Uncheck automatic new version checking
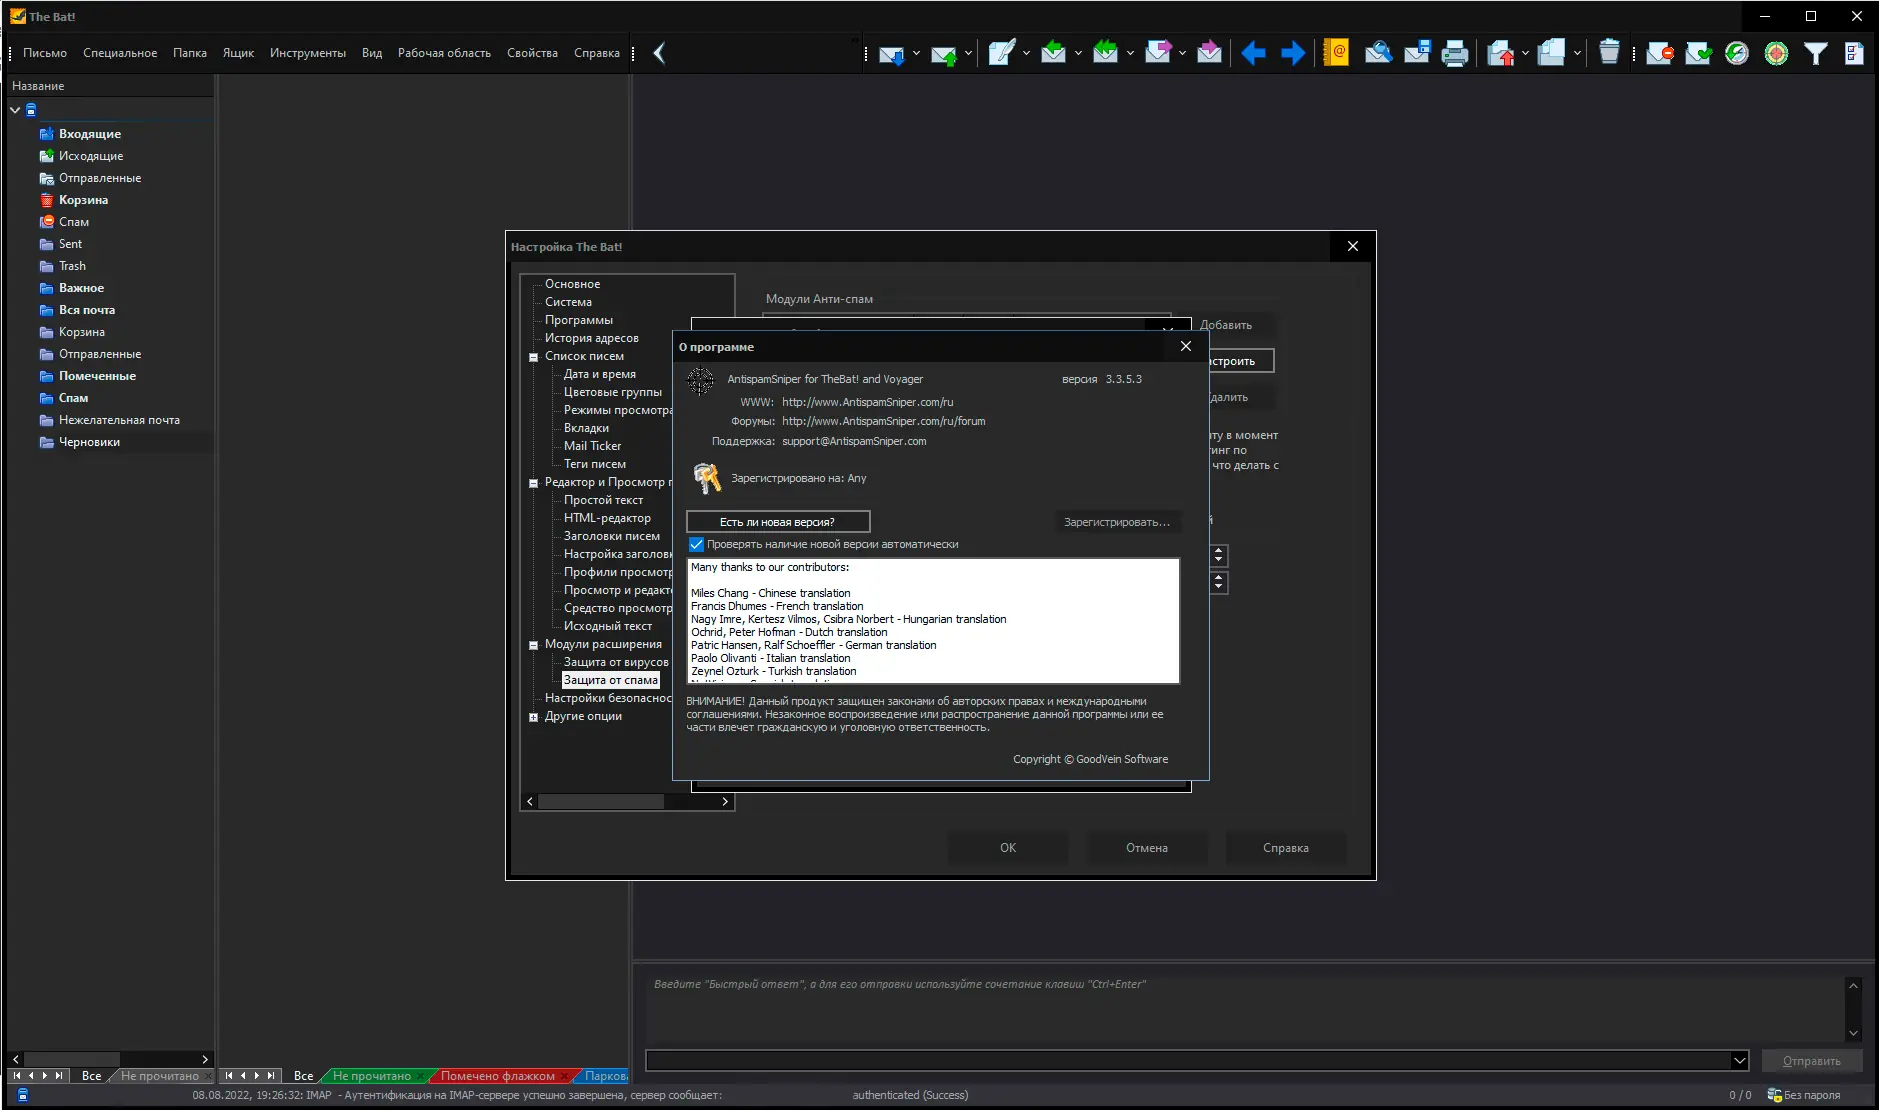1879x1110 pixels. click(697, 545)
